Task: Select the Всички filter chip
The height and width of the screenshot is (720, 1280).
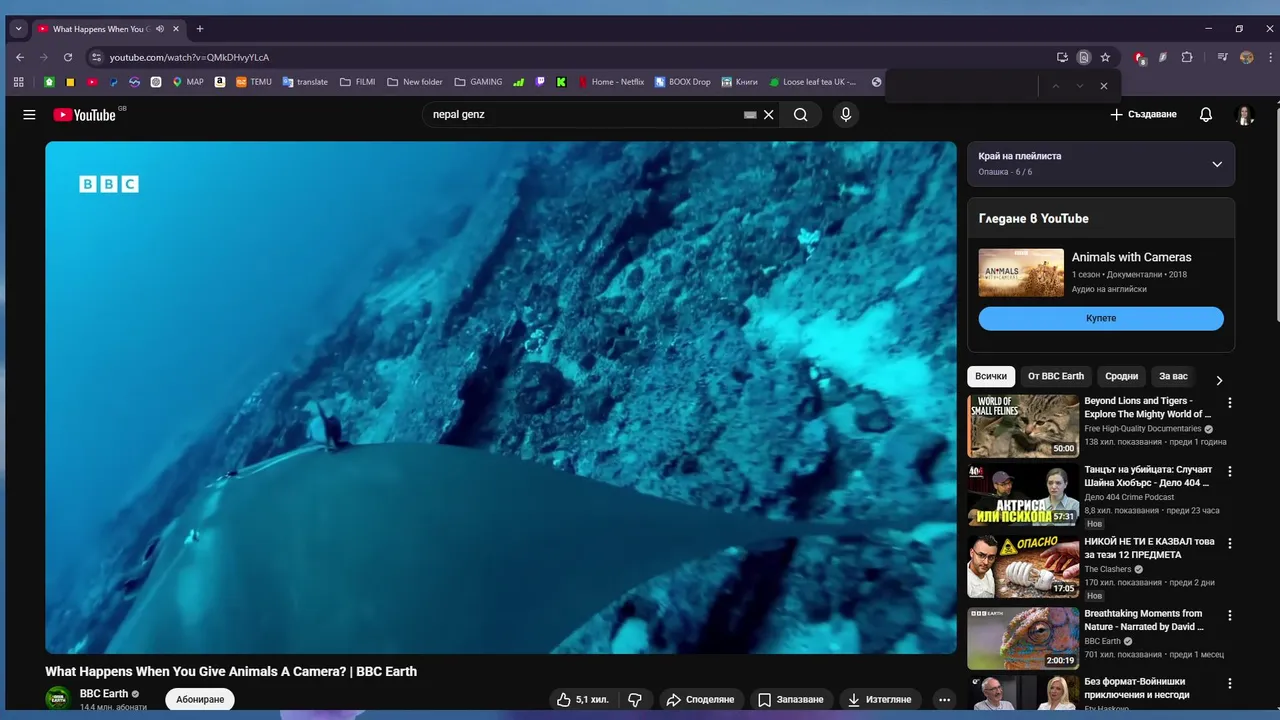Action: pyautogui.click(x=991, y=376)
